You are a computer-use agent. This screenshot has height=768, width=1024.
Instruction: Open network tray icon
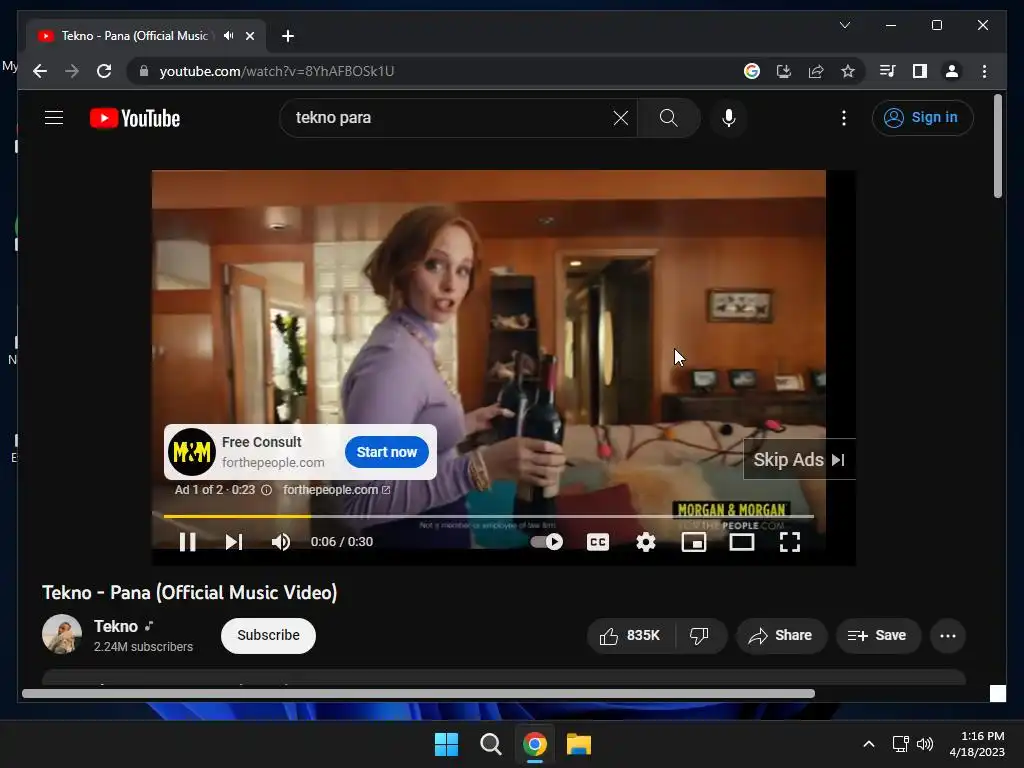point(901,744)
